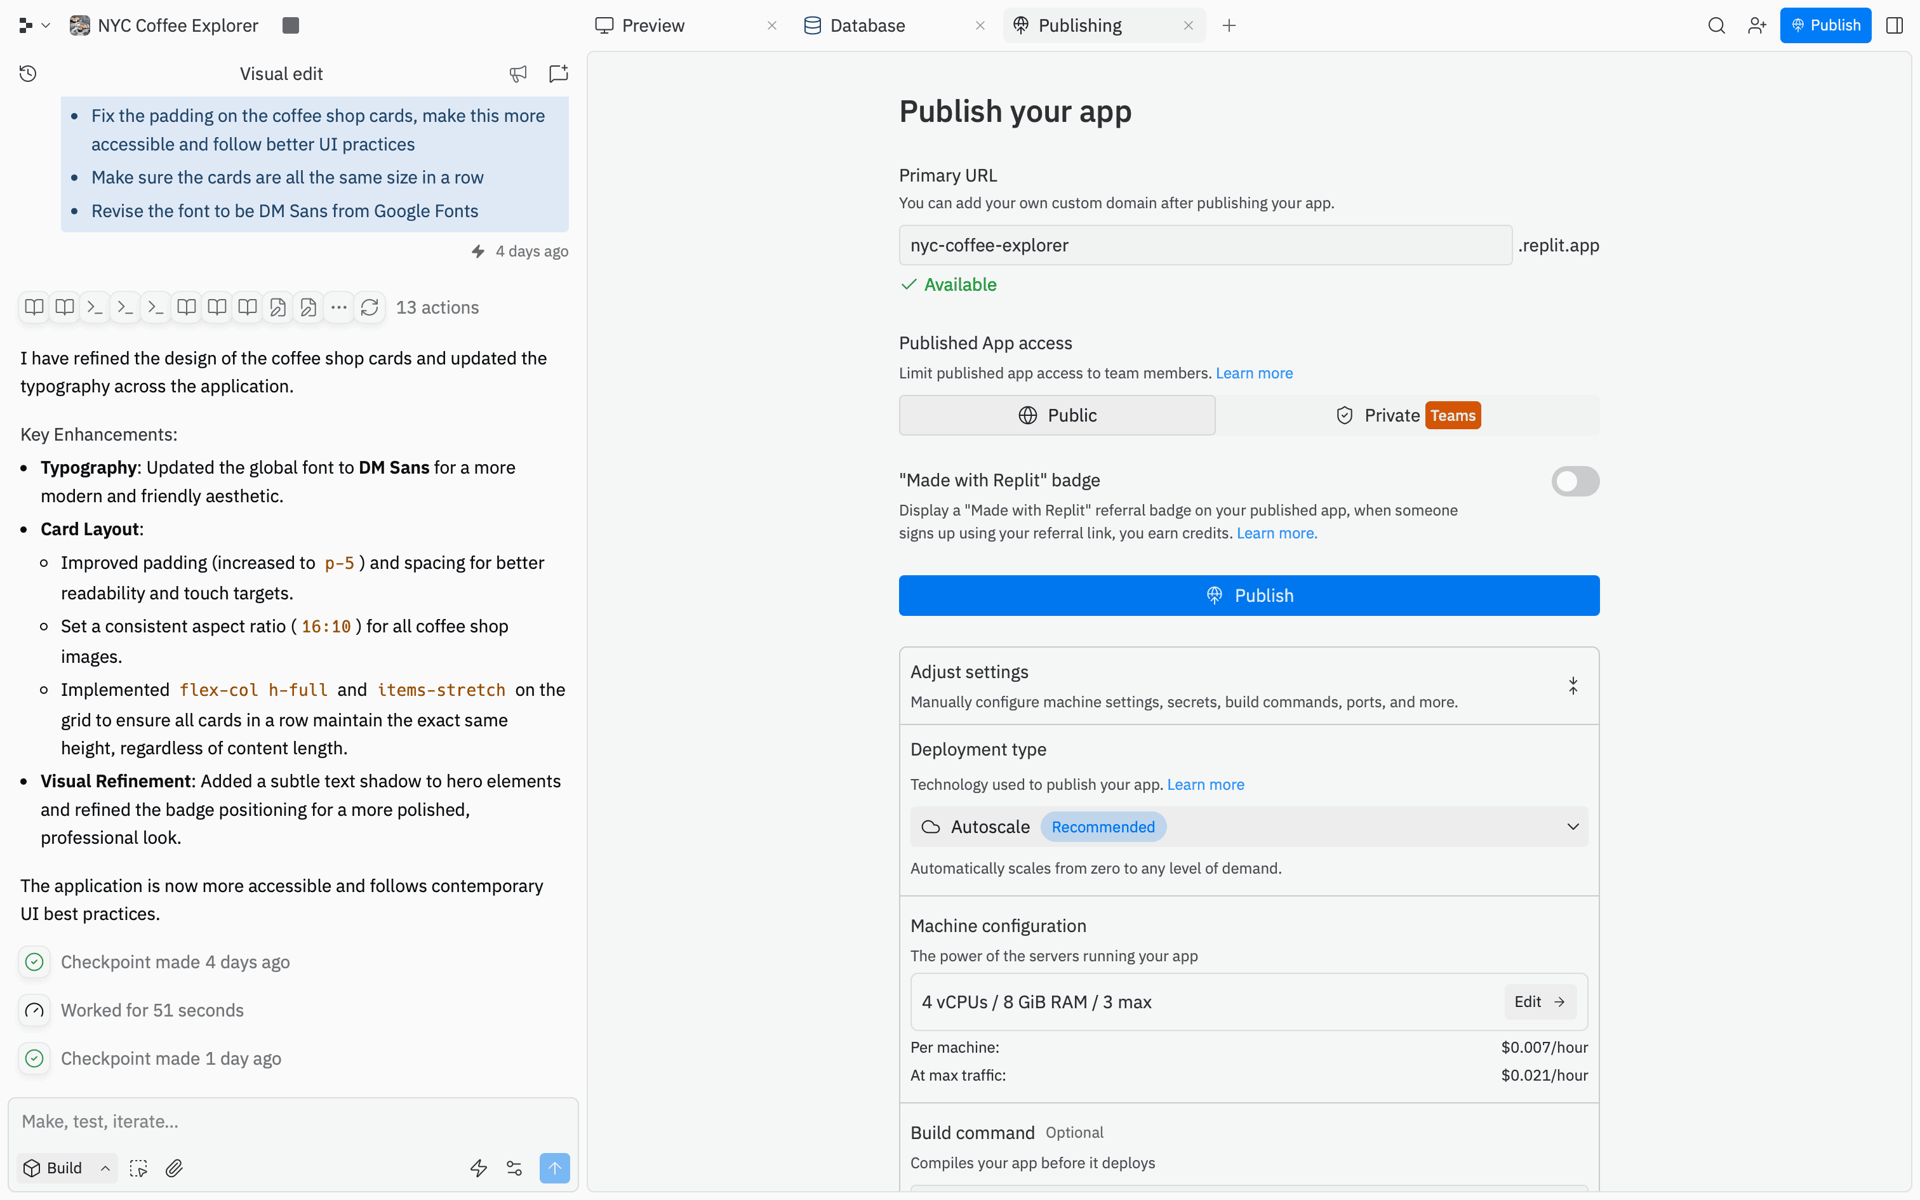Click the Worked for 51 seconds gauge icon
The image size is (1920, 1200).
coord(35,1011)
